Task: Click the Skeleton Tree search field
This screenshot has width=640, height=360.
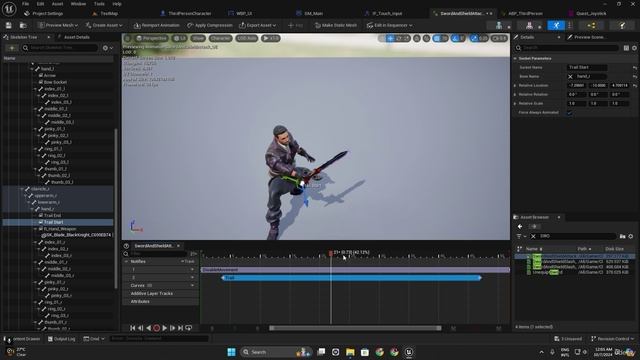Action: tap(60, 48)
